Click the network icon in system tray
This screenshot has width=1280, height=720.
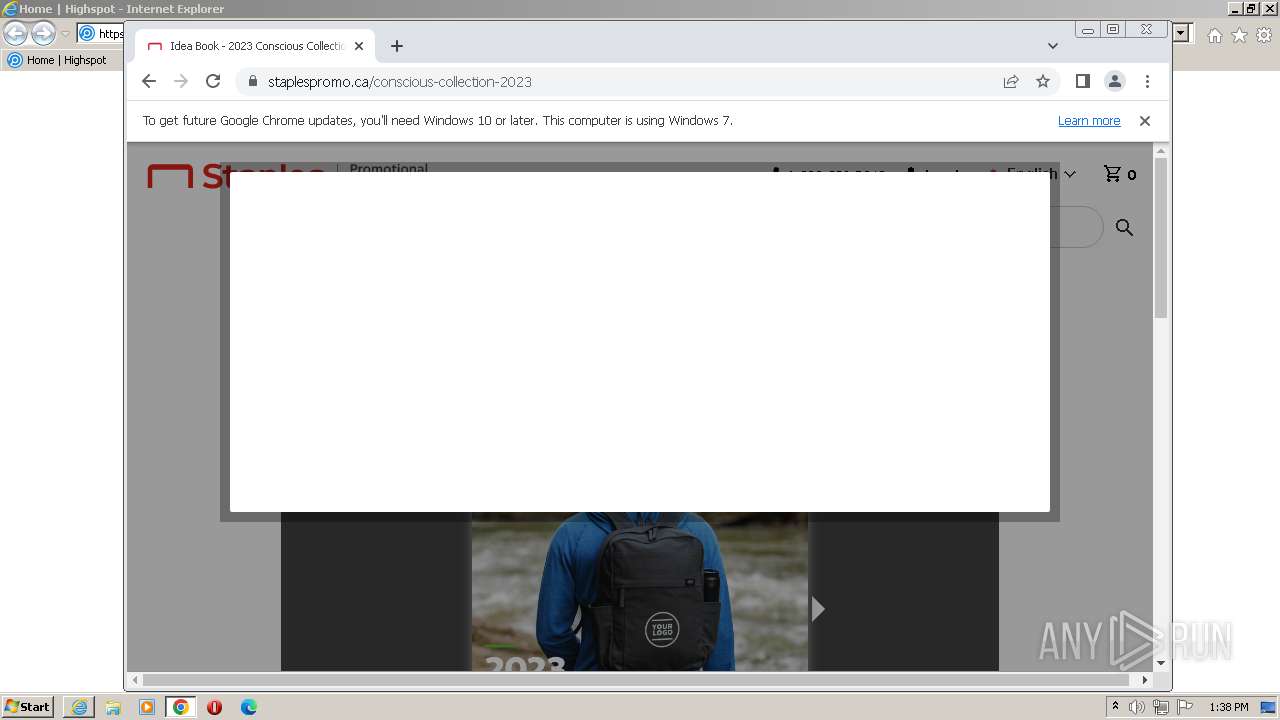1161,707
